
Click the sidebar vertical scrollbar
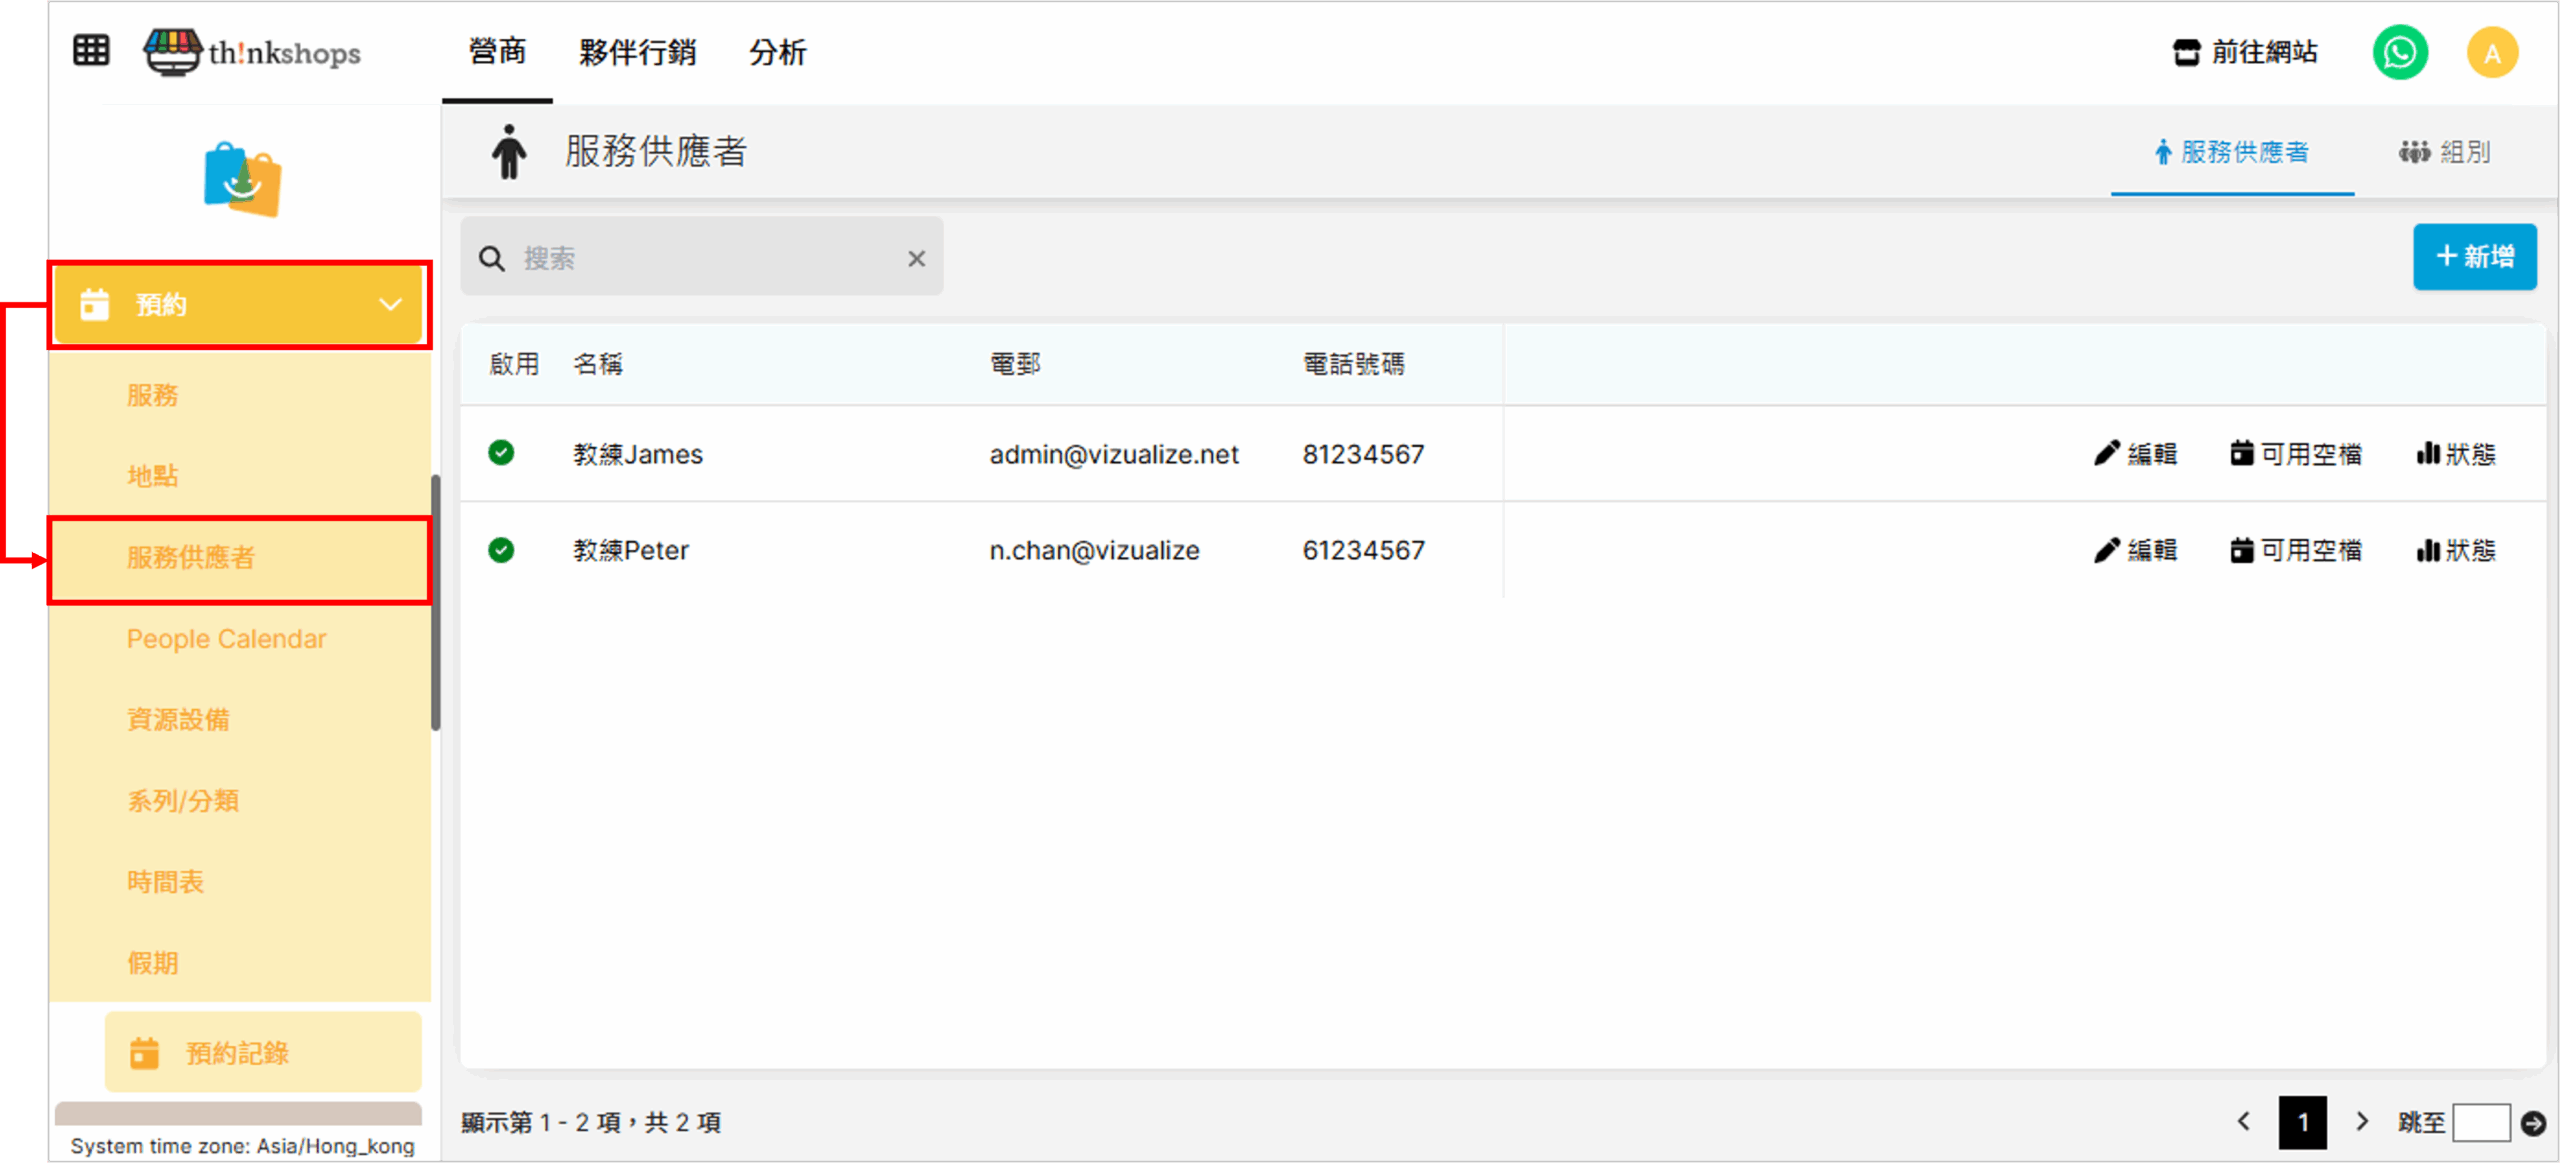click(435, 602)
